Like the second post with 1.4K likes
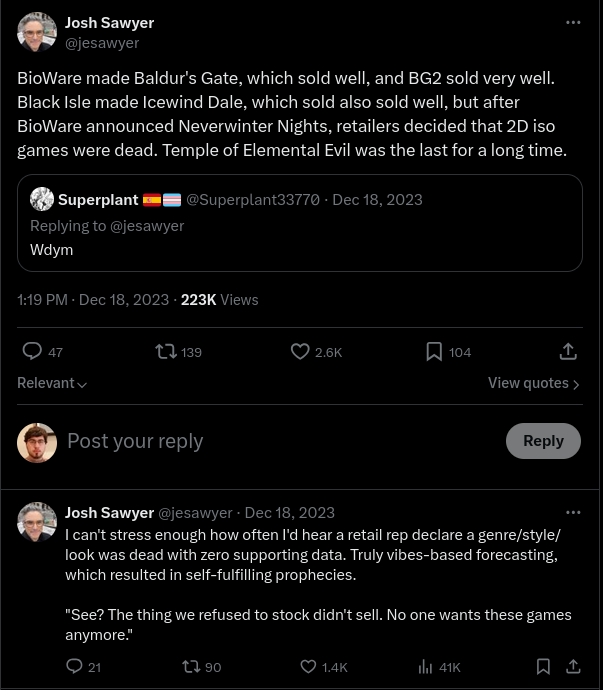Screen dimensions: 603x690 click(x=309, y=666)
